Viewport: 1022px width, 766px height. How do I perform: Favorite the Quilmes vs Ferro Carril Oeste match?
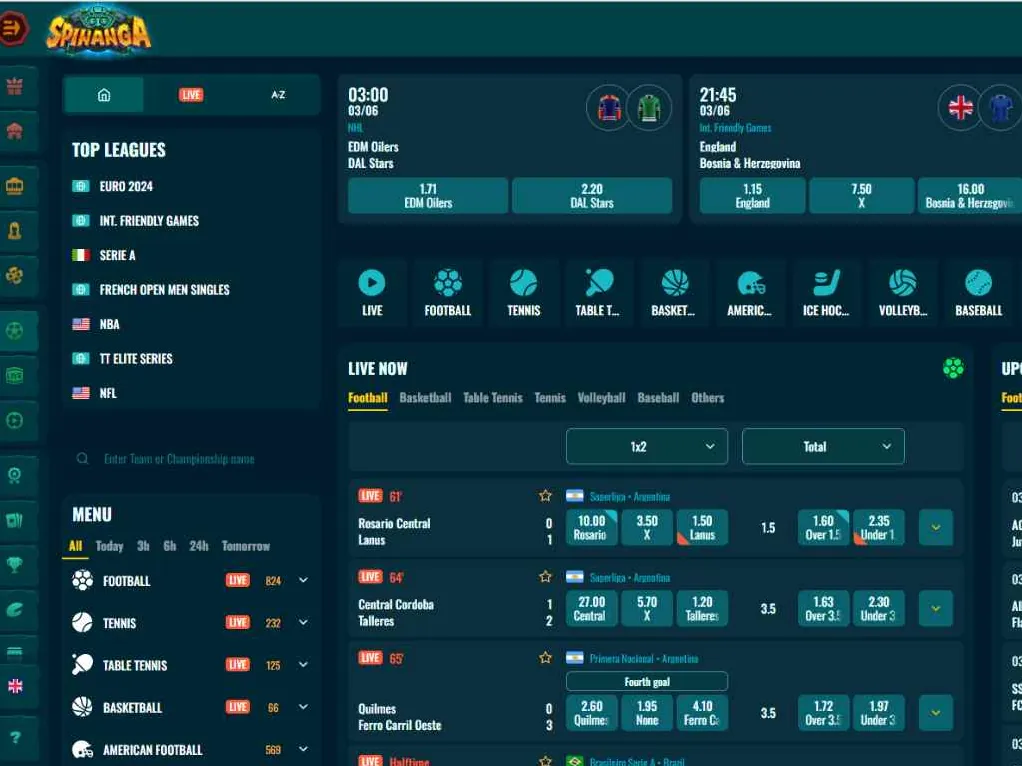[x=545, y=659]
